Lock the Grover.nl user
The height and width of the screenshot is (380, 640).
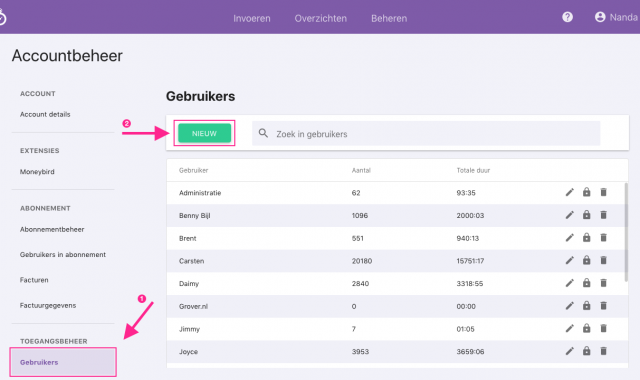pyautogui.click(x=587, y=306)
